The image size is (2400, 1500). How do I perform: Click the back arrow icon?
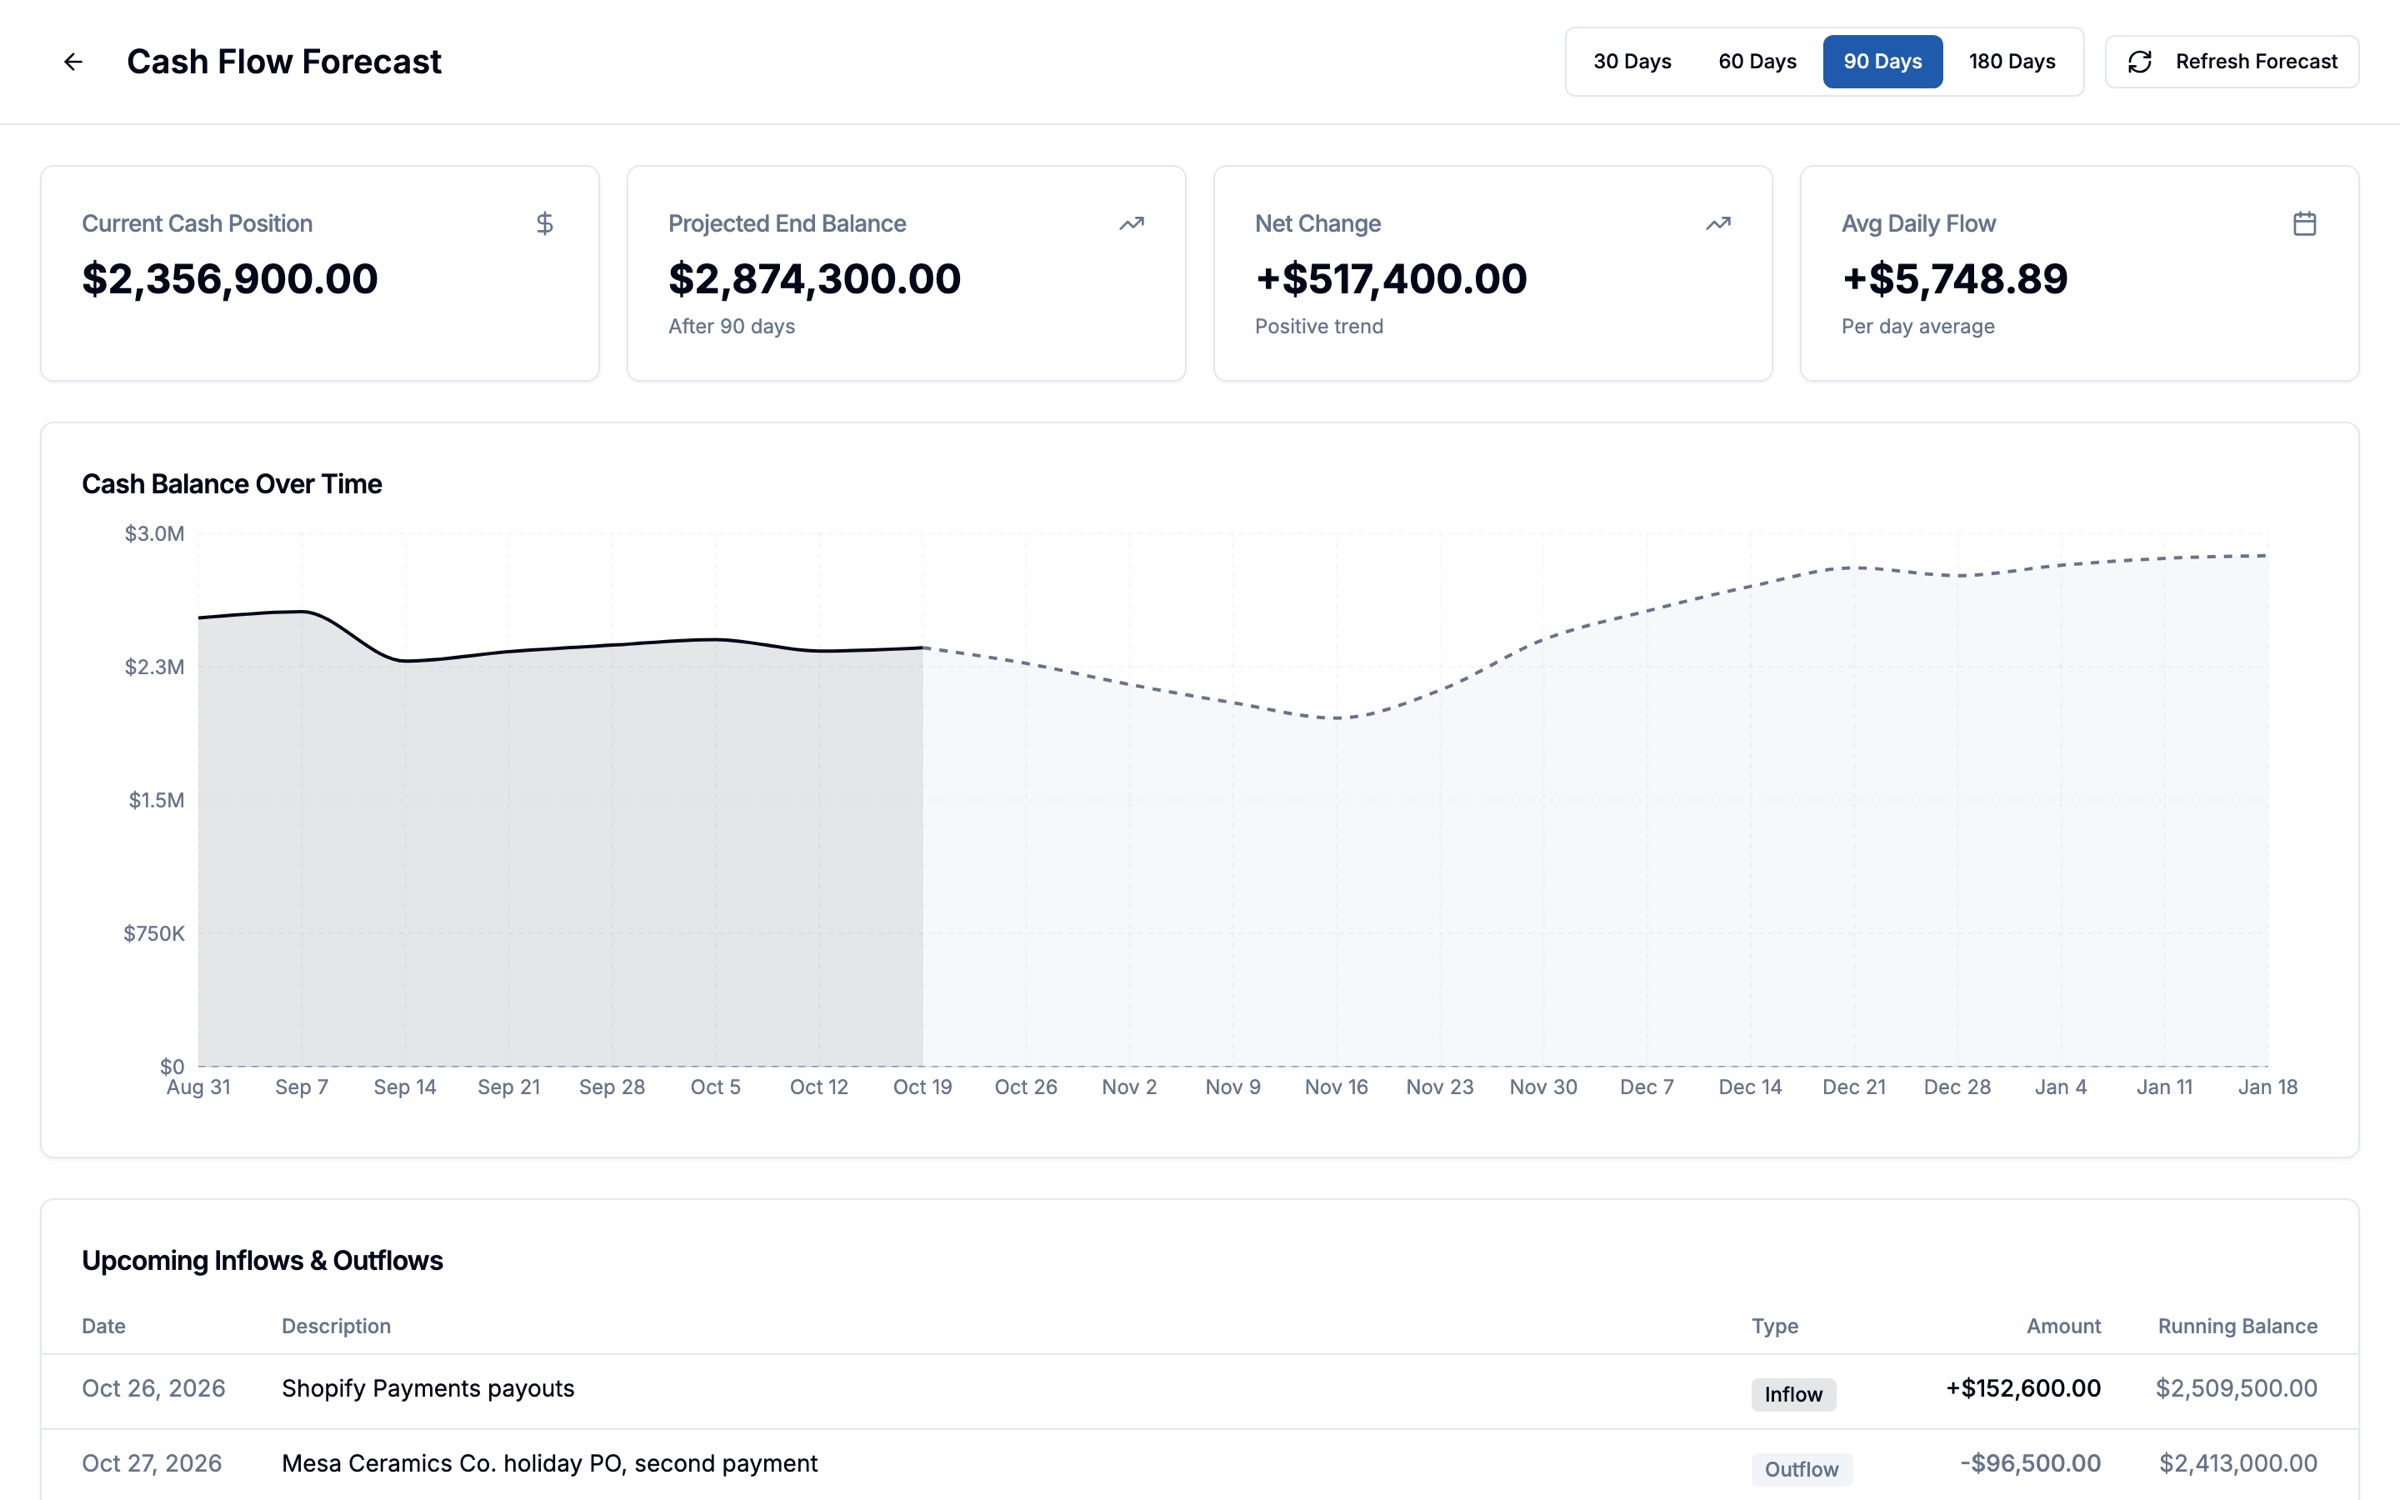point(73,62)
